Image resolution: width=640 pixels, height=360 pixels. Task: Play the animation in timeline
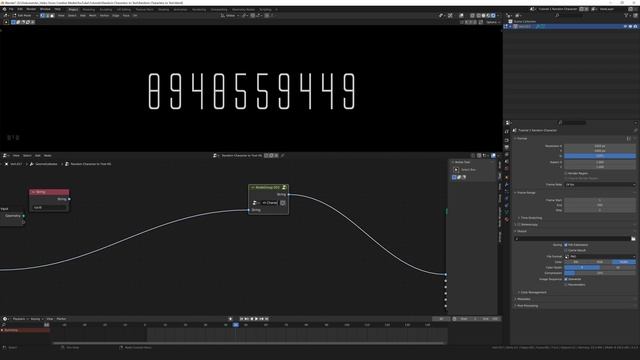256,319
